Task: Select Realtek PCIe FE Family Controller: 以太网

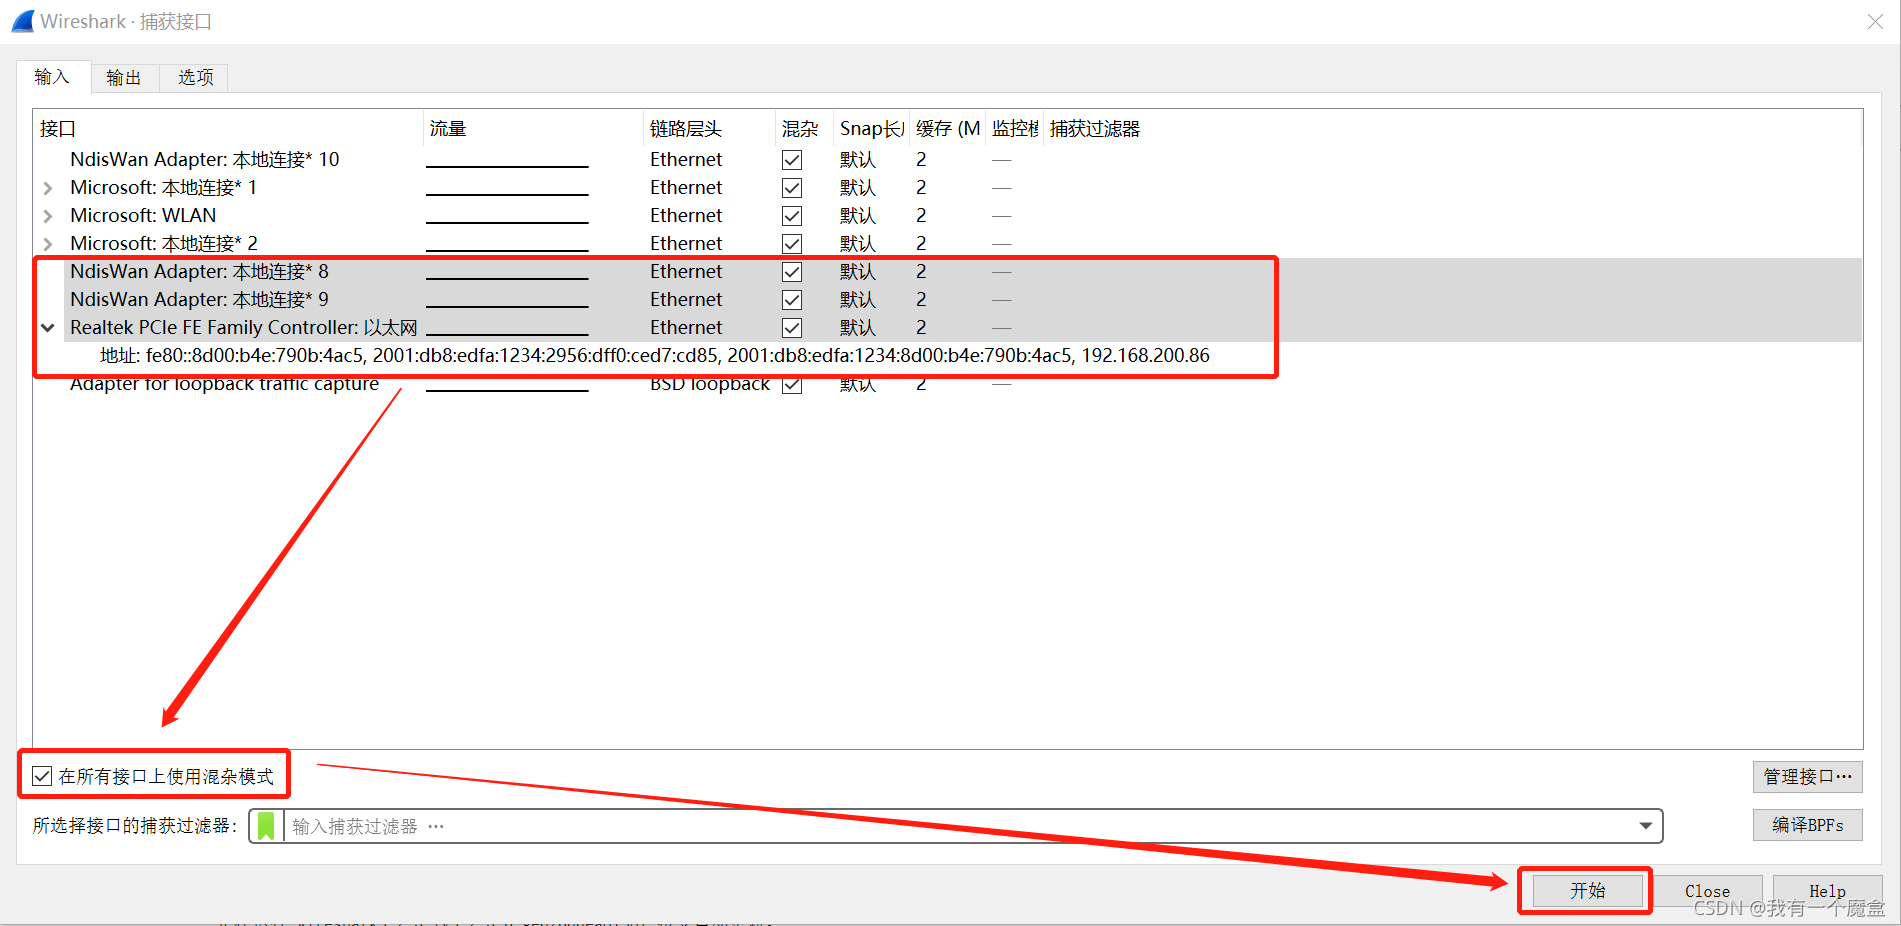Action: click(243, 328)
